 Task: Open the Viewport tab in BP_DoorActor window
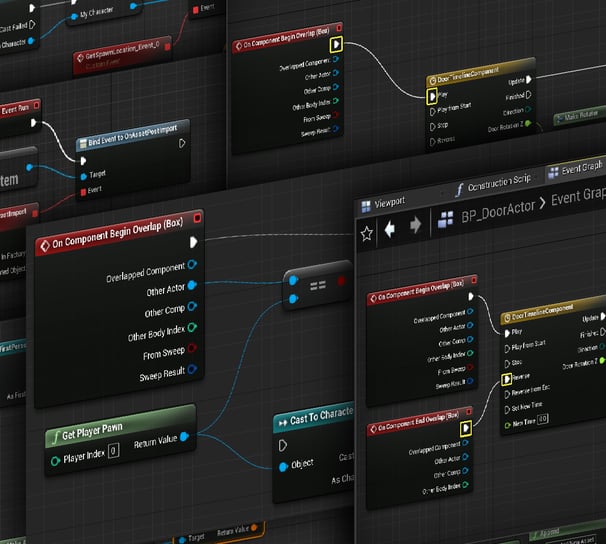coord(383,204)
